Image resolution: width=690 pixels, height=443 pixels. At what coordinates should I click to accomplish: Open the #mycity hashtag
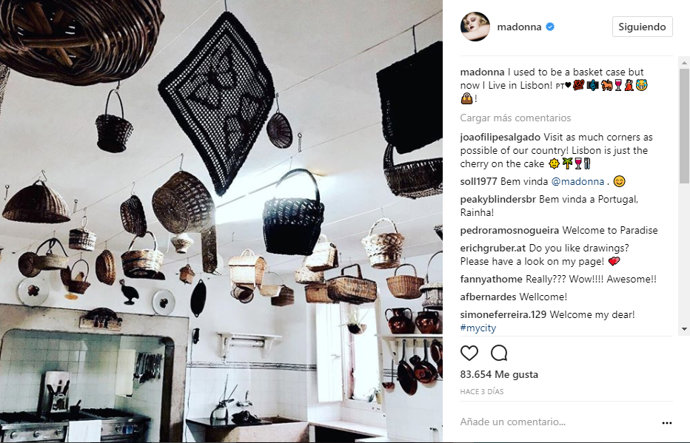coord(478,328)
